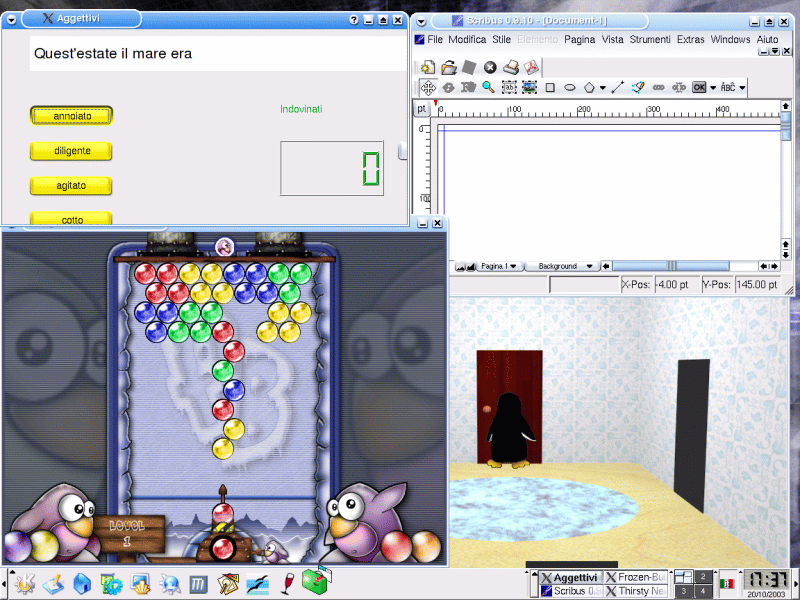
Task: Expand the ABC annotation tool dropdown arrow
Action: tap(742, 88)
